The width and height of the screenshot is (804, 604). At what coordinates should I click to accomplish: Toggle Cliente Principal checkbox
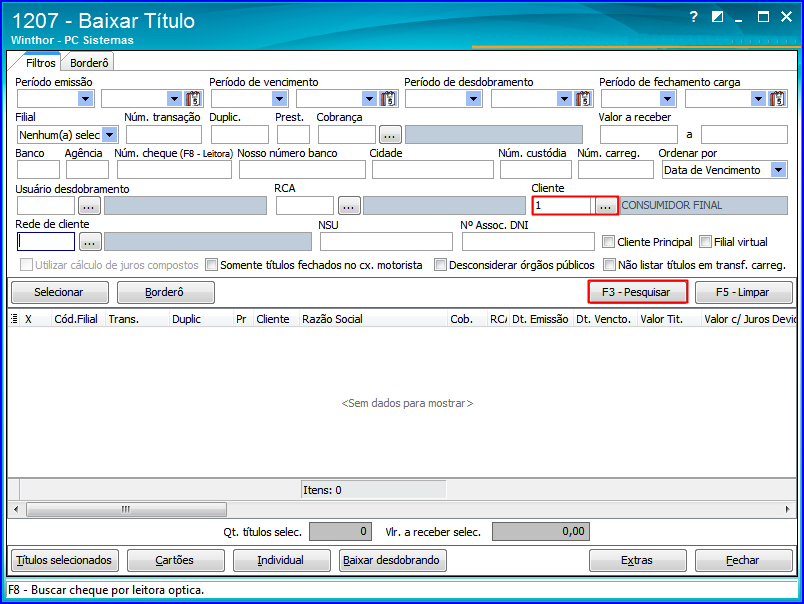tap(608, 241)
